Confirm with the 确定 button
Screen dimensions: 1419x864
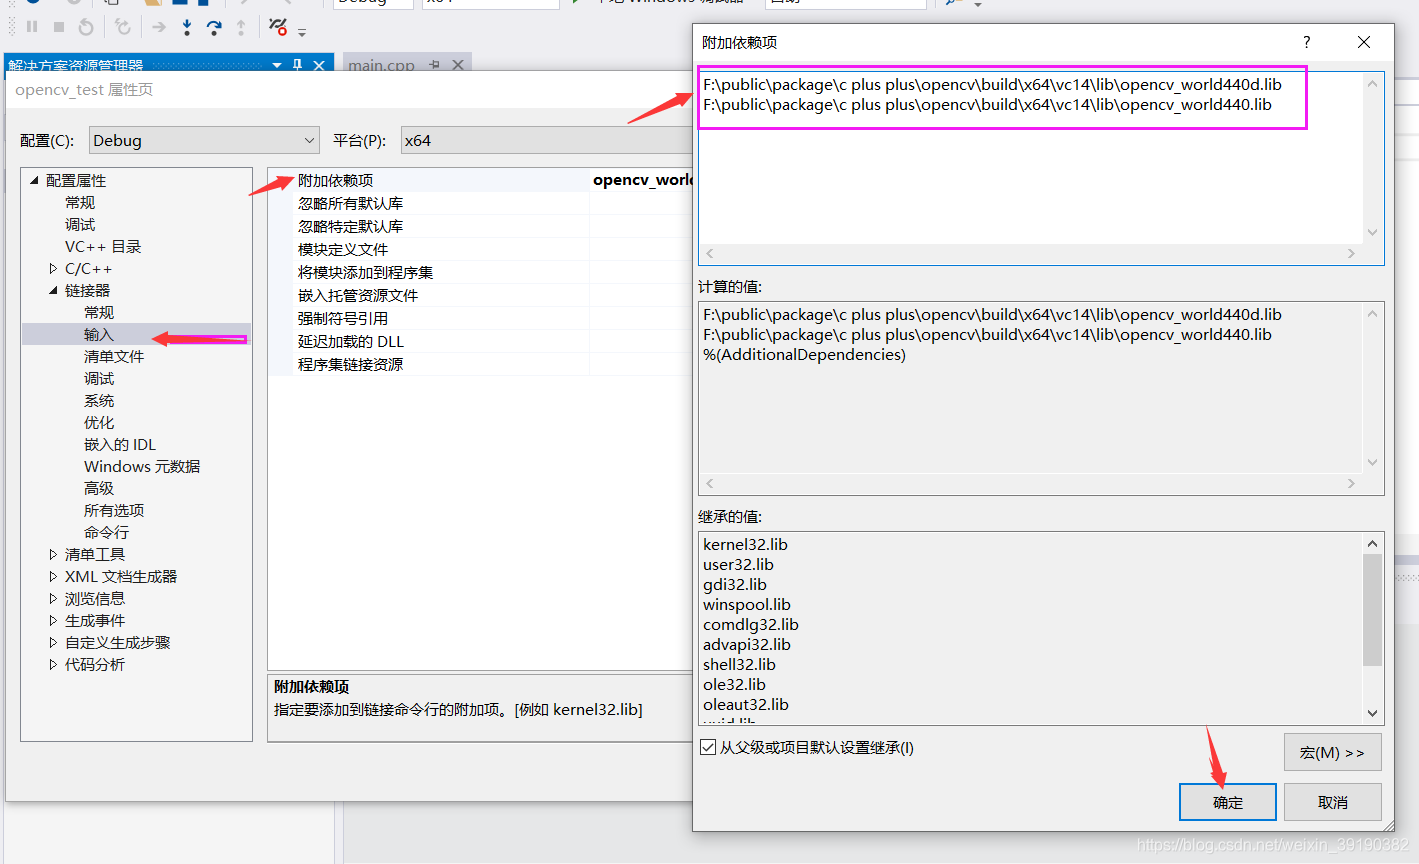[1228, 802]
